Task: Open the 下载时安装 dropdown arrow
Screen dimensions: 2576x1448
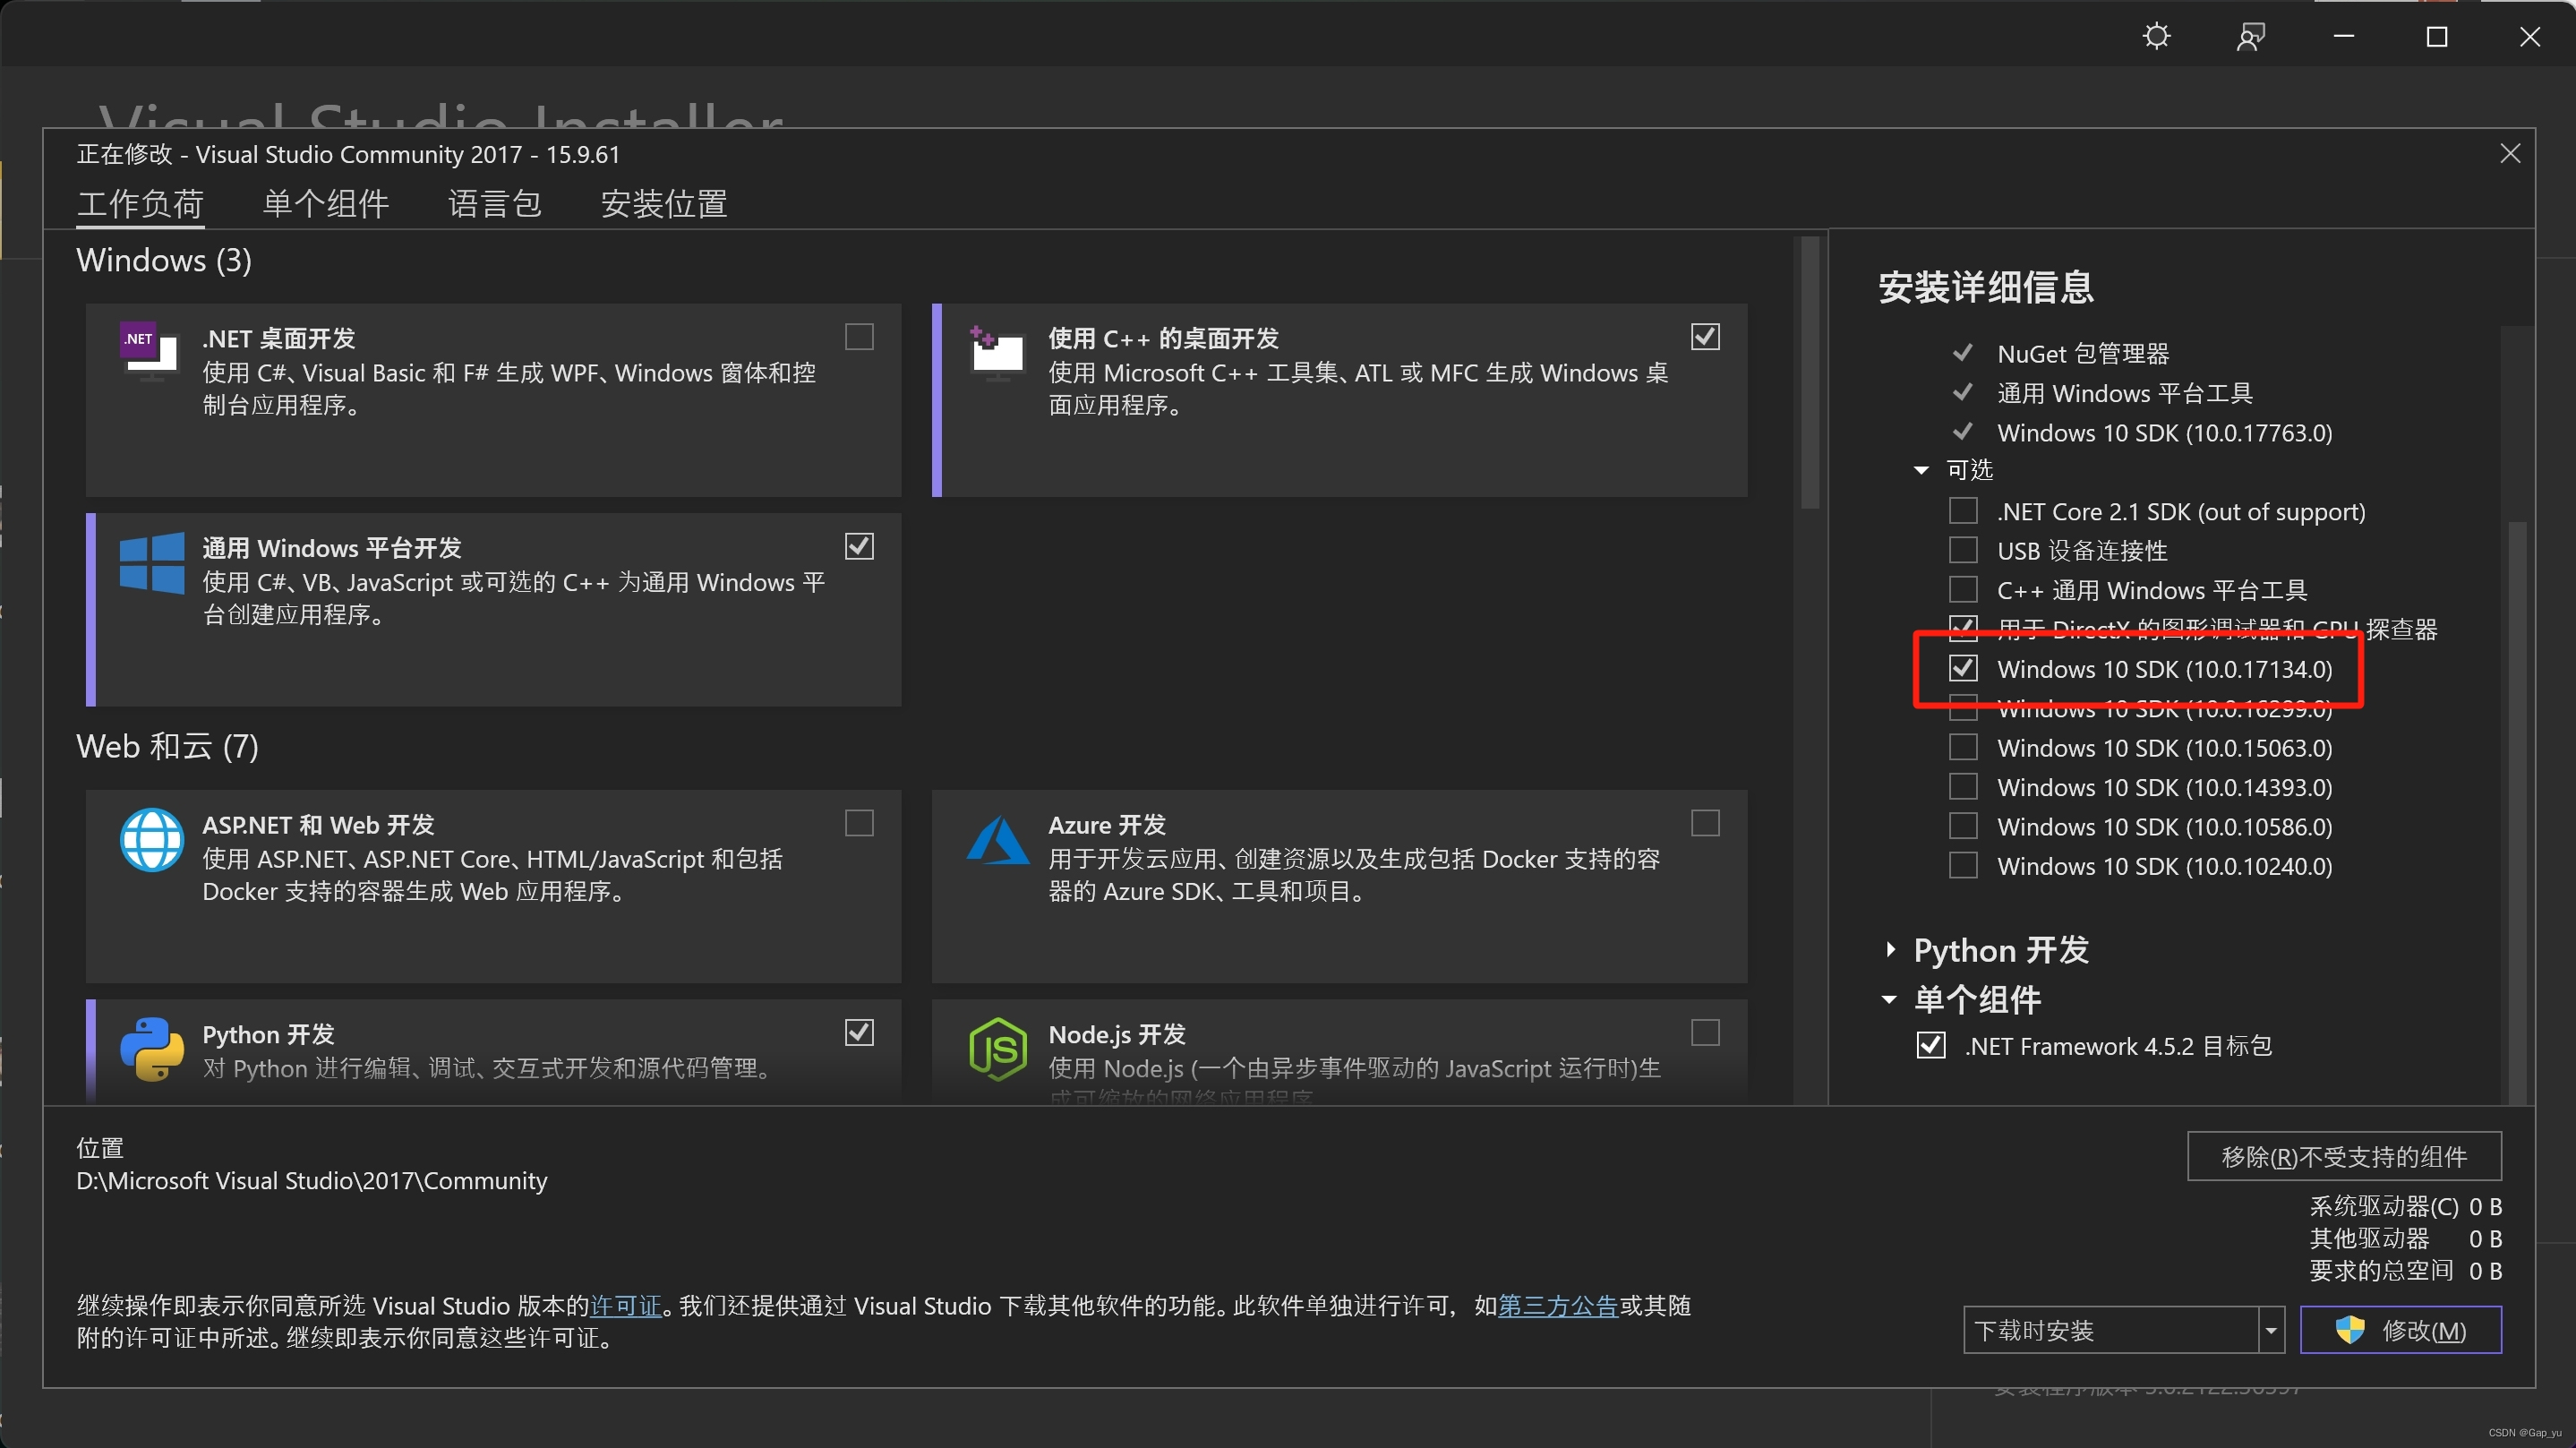Action: (x=2271, y=1330)
